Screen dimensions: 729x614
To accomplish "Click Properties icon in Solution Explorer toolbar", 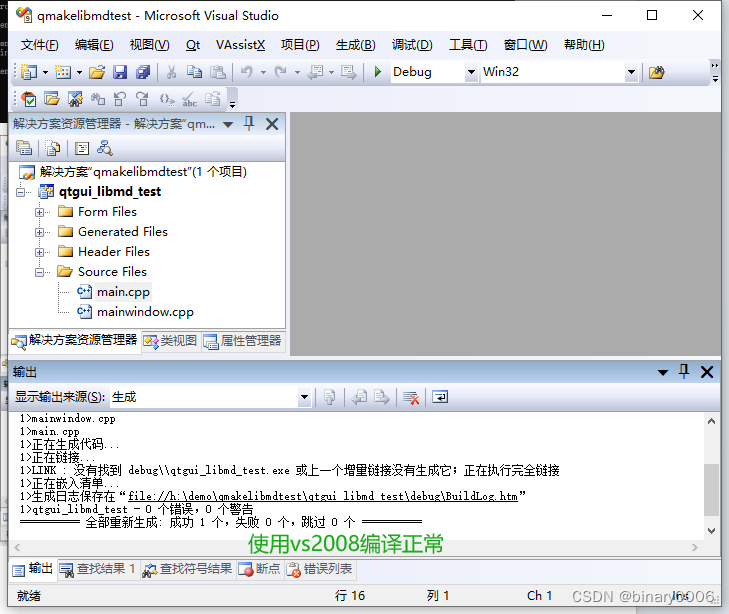I will point(24,148).
